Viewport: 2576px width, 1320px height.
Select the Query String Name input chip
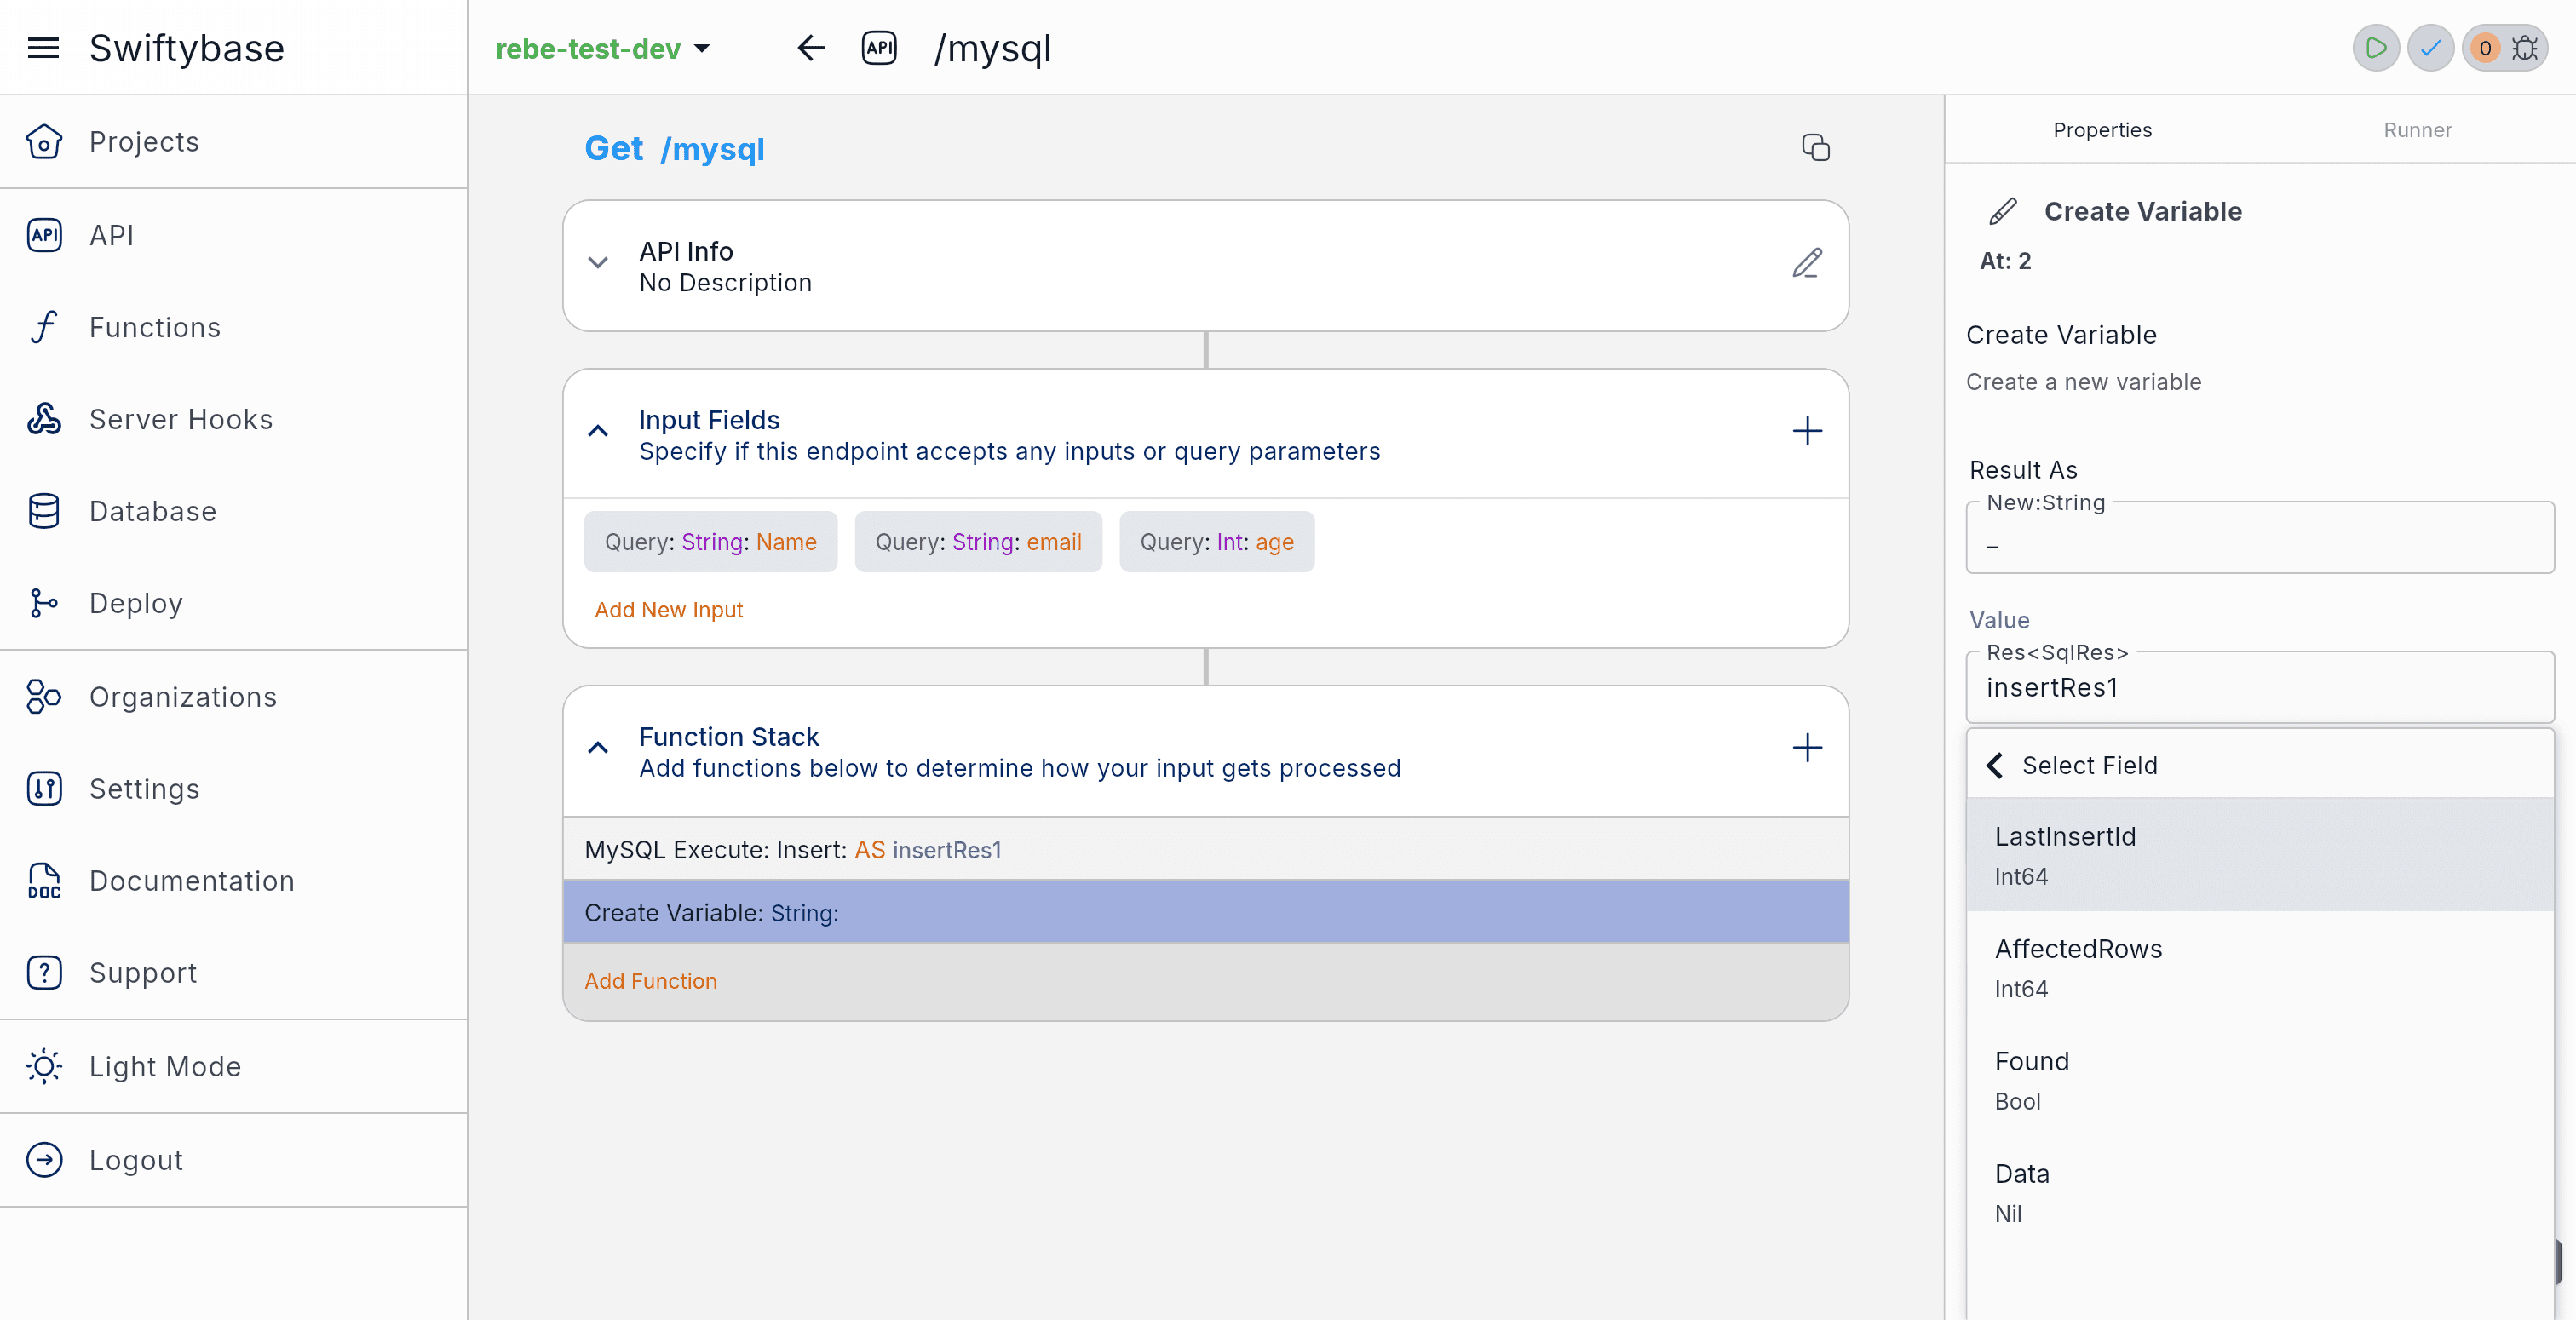[711, 542]
